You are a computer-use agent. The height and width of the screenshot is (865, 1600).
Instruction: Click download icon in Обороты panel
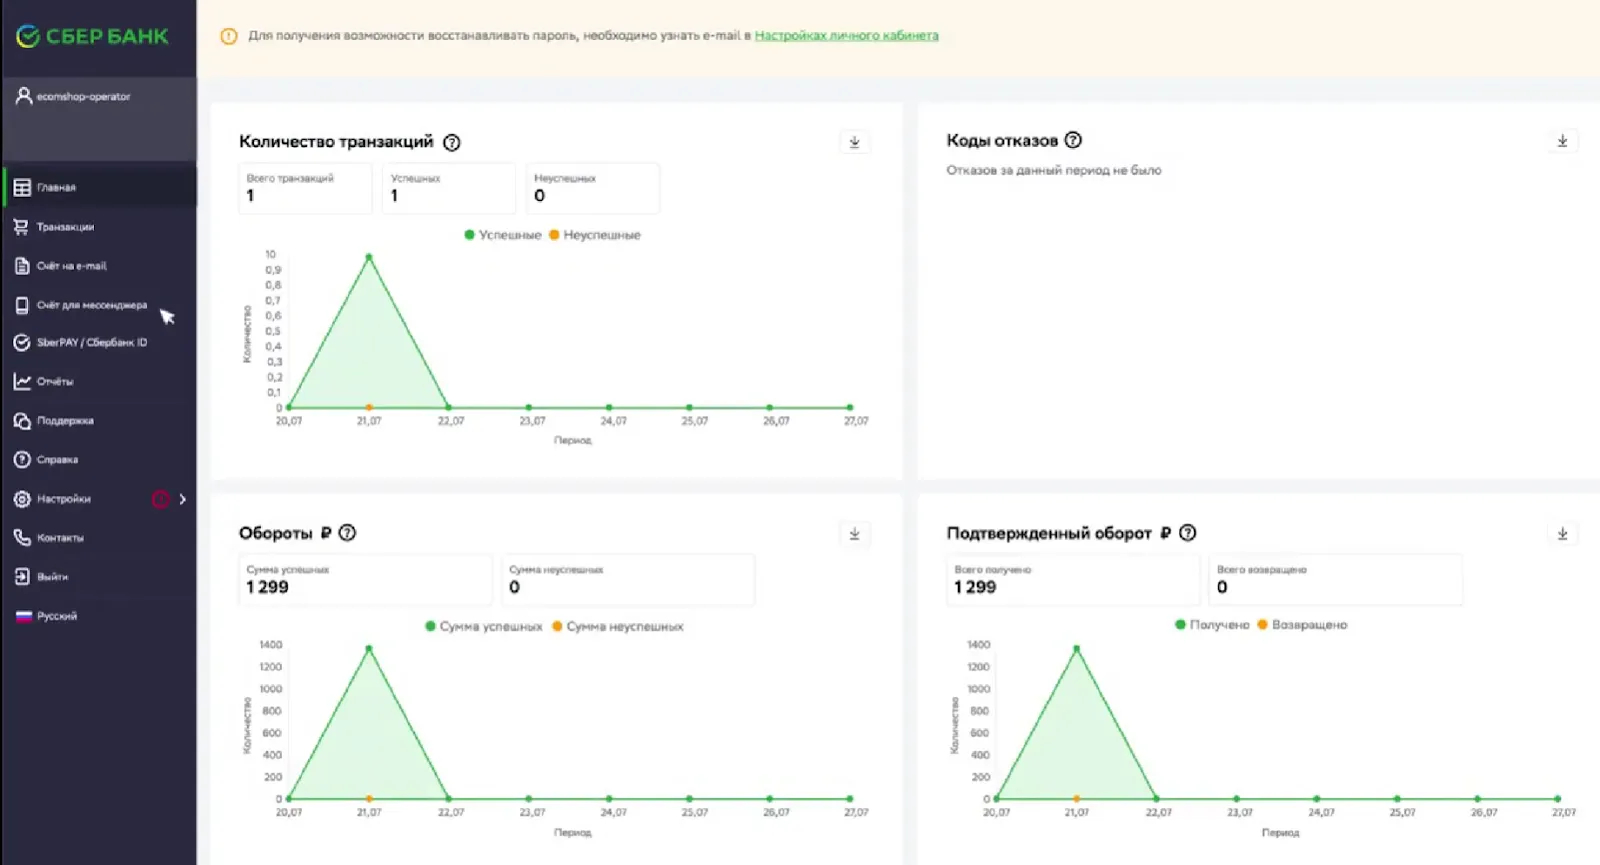(x=854, y=534)
